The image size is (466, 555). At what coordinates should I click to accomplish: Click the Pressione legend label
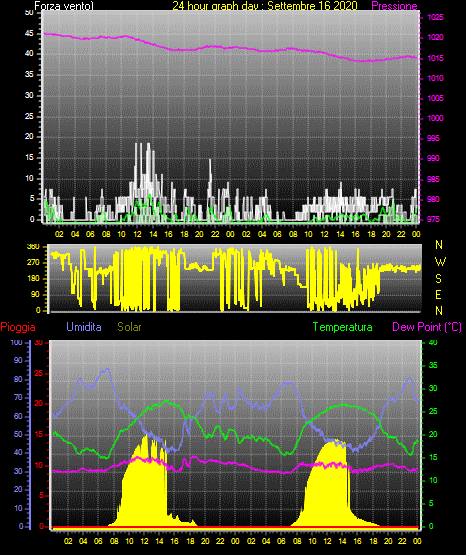click(x=394, y=6)
